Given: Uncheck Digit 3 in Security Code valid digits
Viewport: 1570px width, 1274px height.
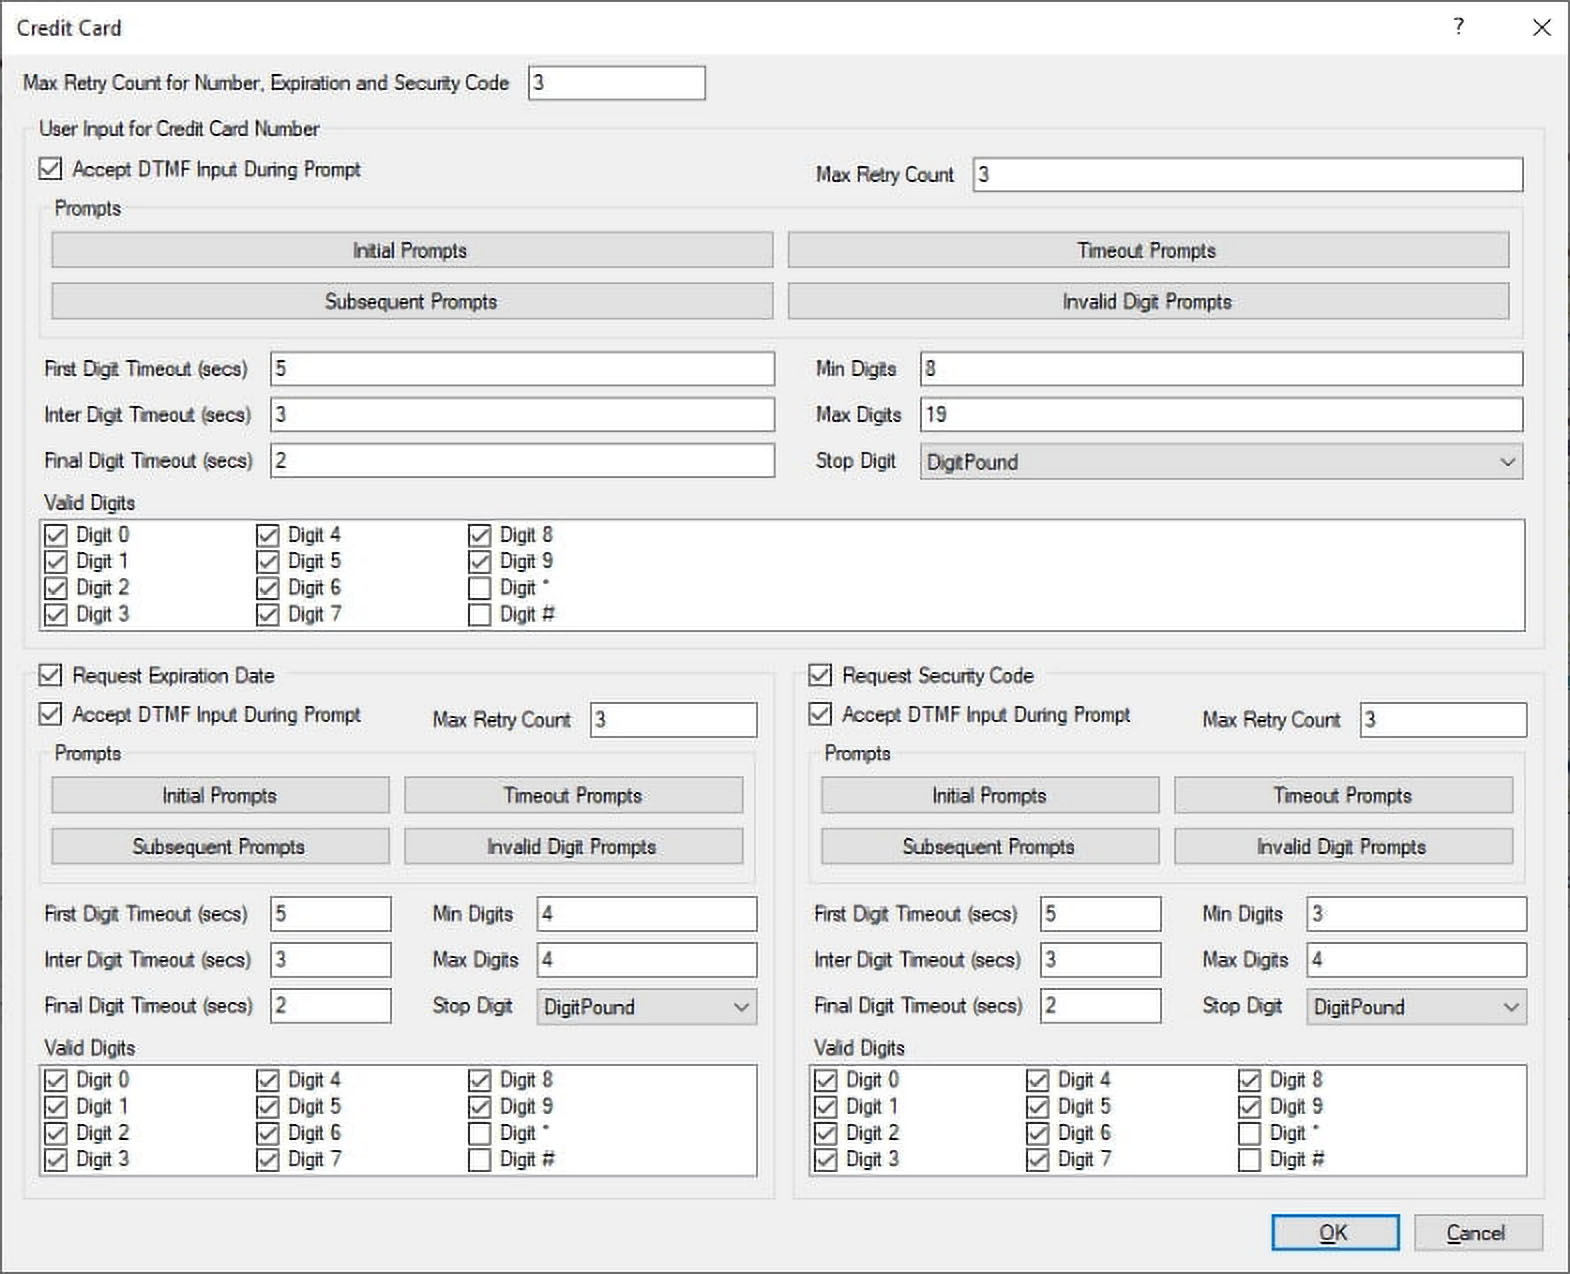Looking at the screenshot, I should coord(826,1160).
